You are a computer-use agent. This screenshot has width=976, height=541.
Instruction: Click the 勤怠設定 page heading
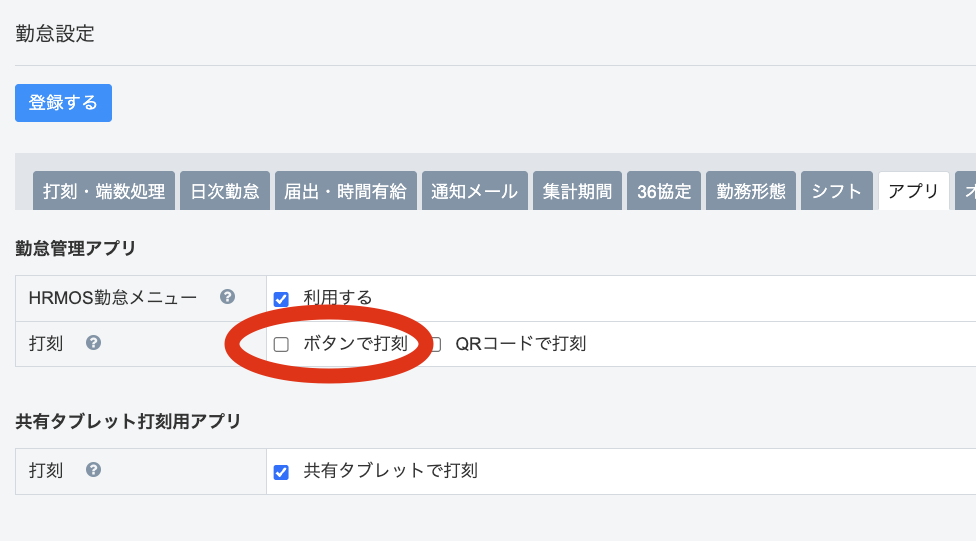[55, 33]
